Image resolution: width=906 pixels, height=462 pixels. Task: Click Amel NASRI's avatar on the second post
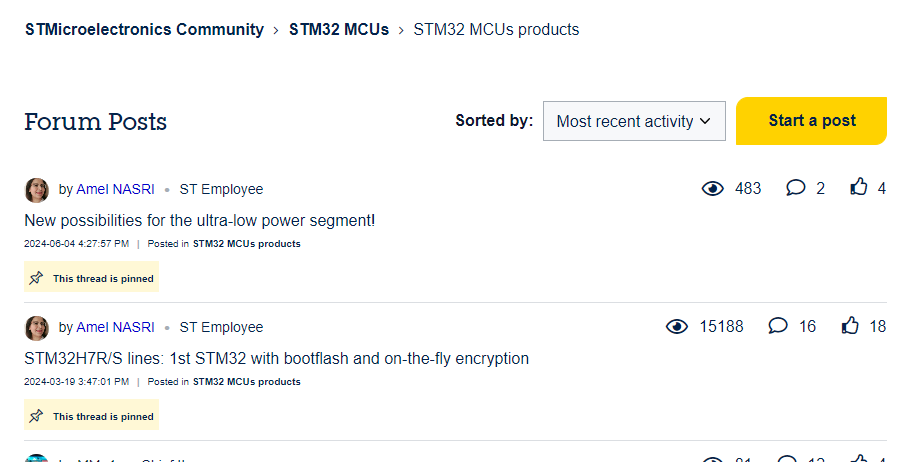[x=37, y=328]
